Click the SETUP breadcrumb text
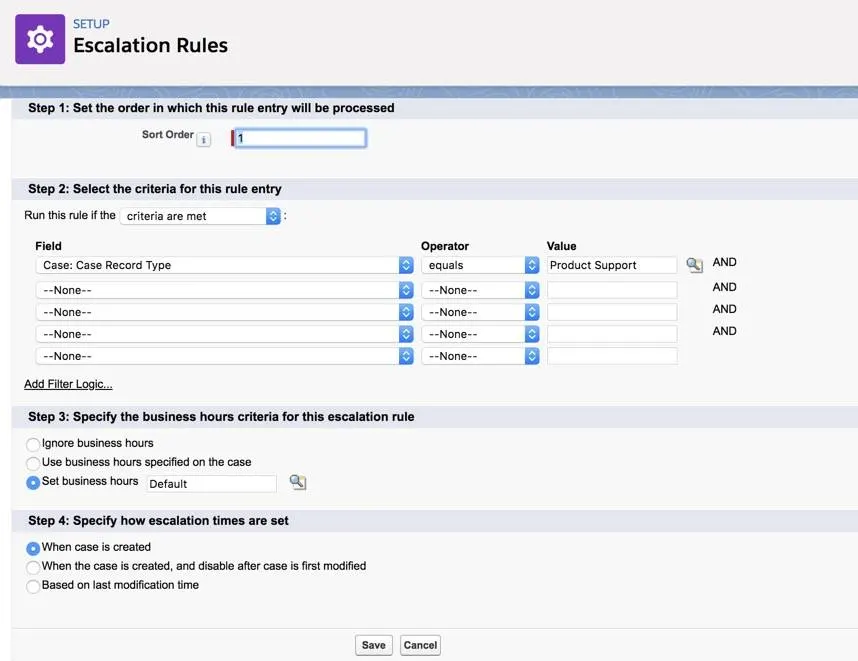 [91, 24]
